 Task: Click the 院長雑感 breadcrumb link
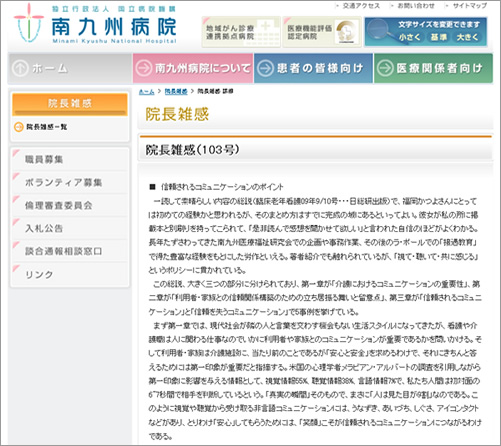coord(176,91)
